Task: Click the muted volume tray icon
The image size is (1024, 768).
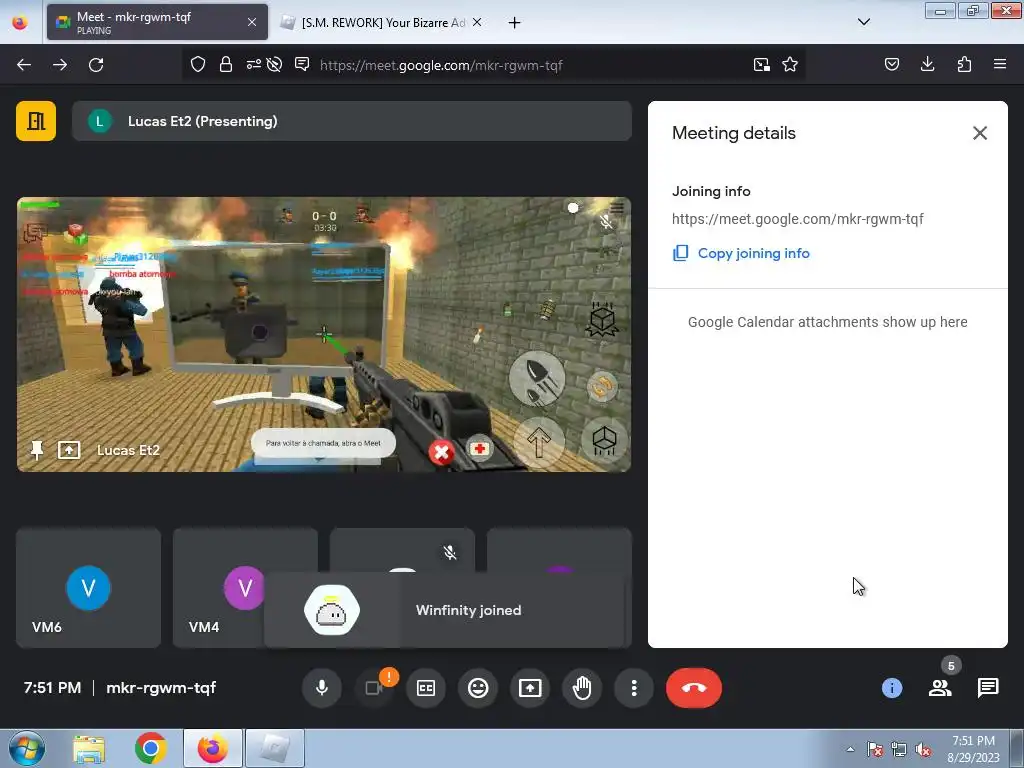Action: (x=923, y=749)
